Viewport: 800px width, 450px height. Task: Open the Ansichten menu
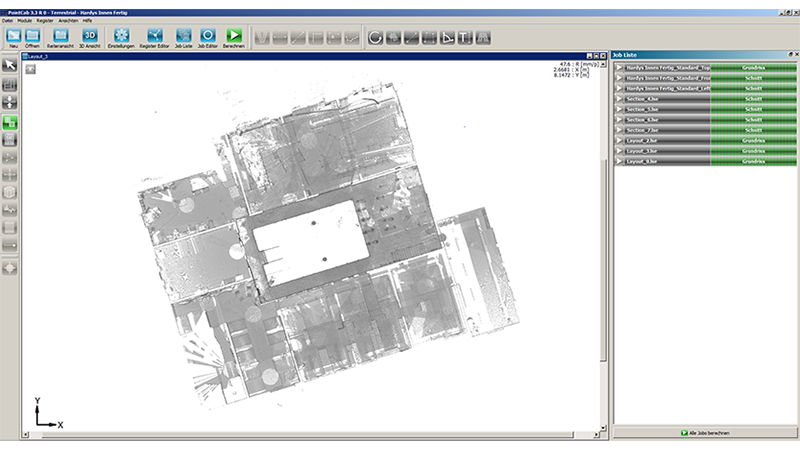(x=68, y=21)
